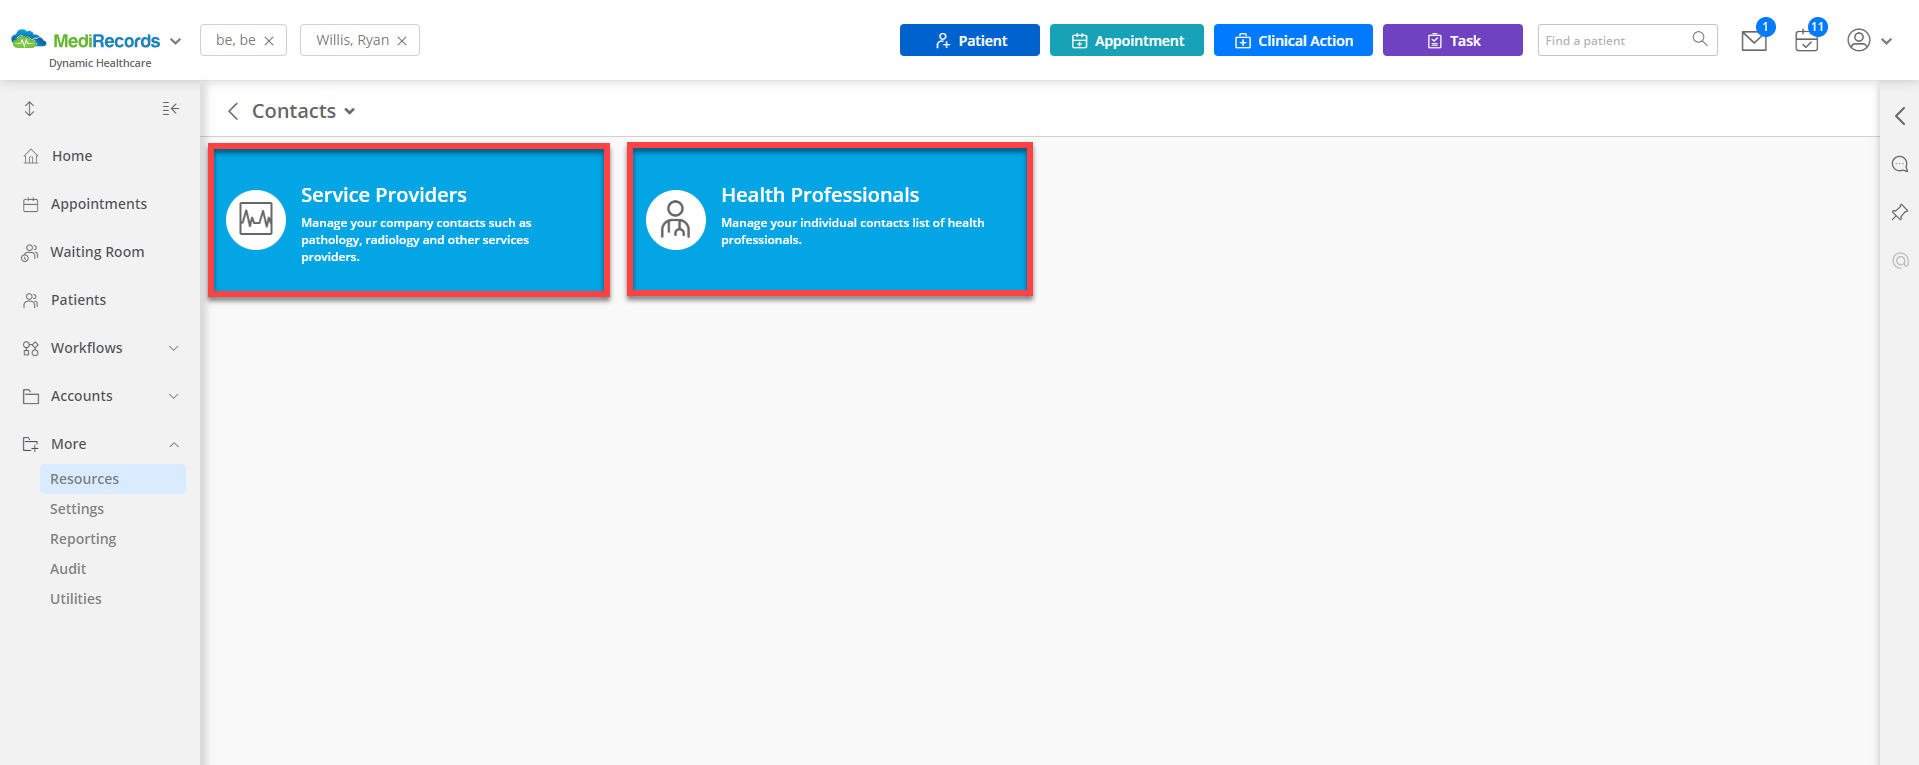
Task: Expand the Workflows chevron
Action: (x=174, y=348)
